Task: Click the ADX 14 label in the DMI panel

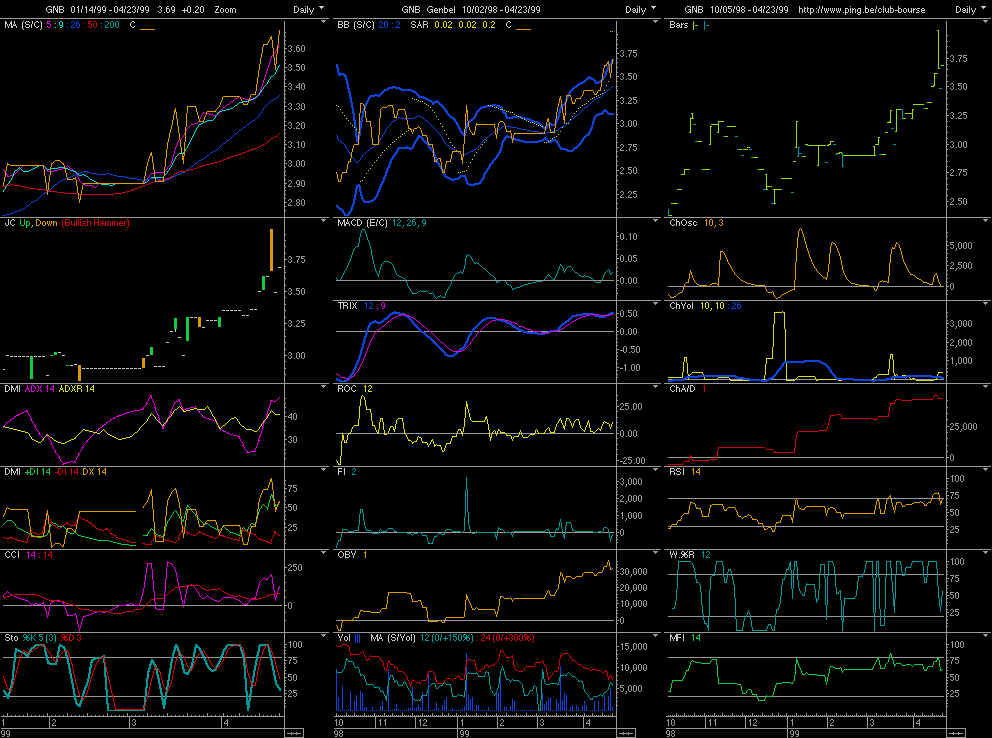Action: pos(40,389)
